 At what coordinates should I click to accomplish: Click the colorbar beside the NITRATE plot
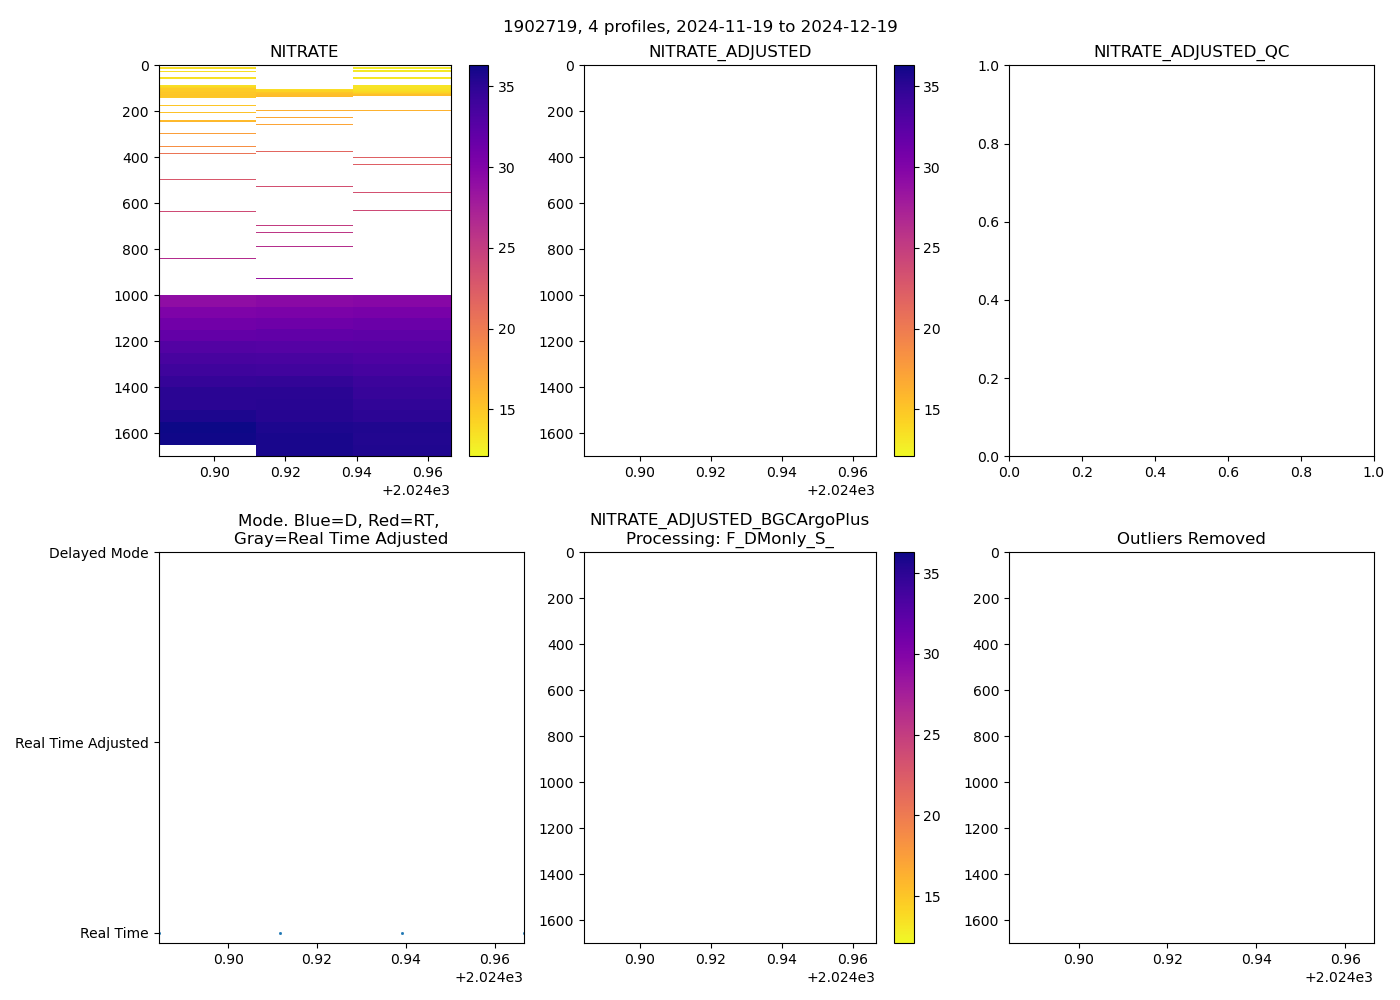(x=479, y=260)
